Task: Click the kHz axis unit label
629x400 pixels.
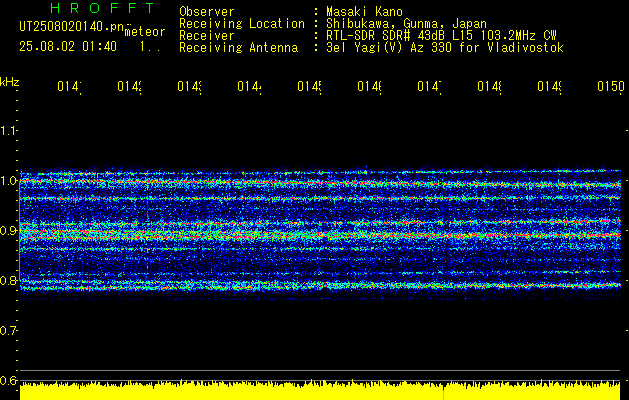Action: coord(9,82)
